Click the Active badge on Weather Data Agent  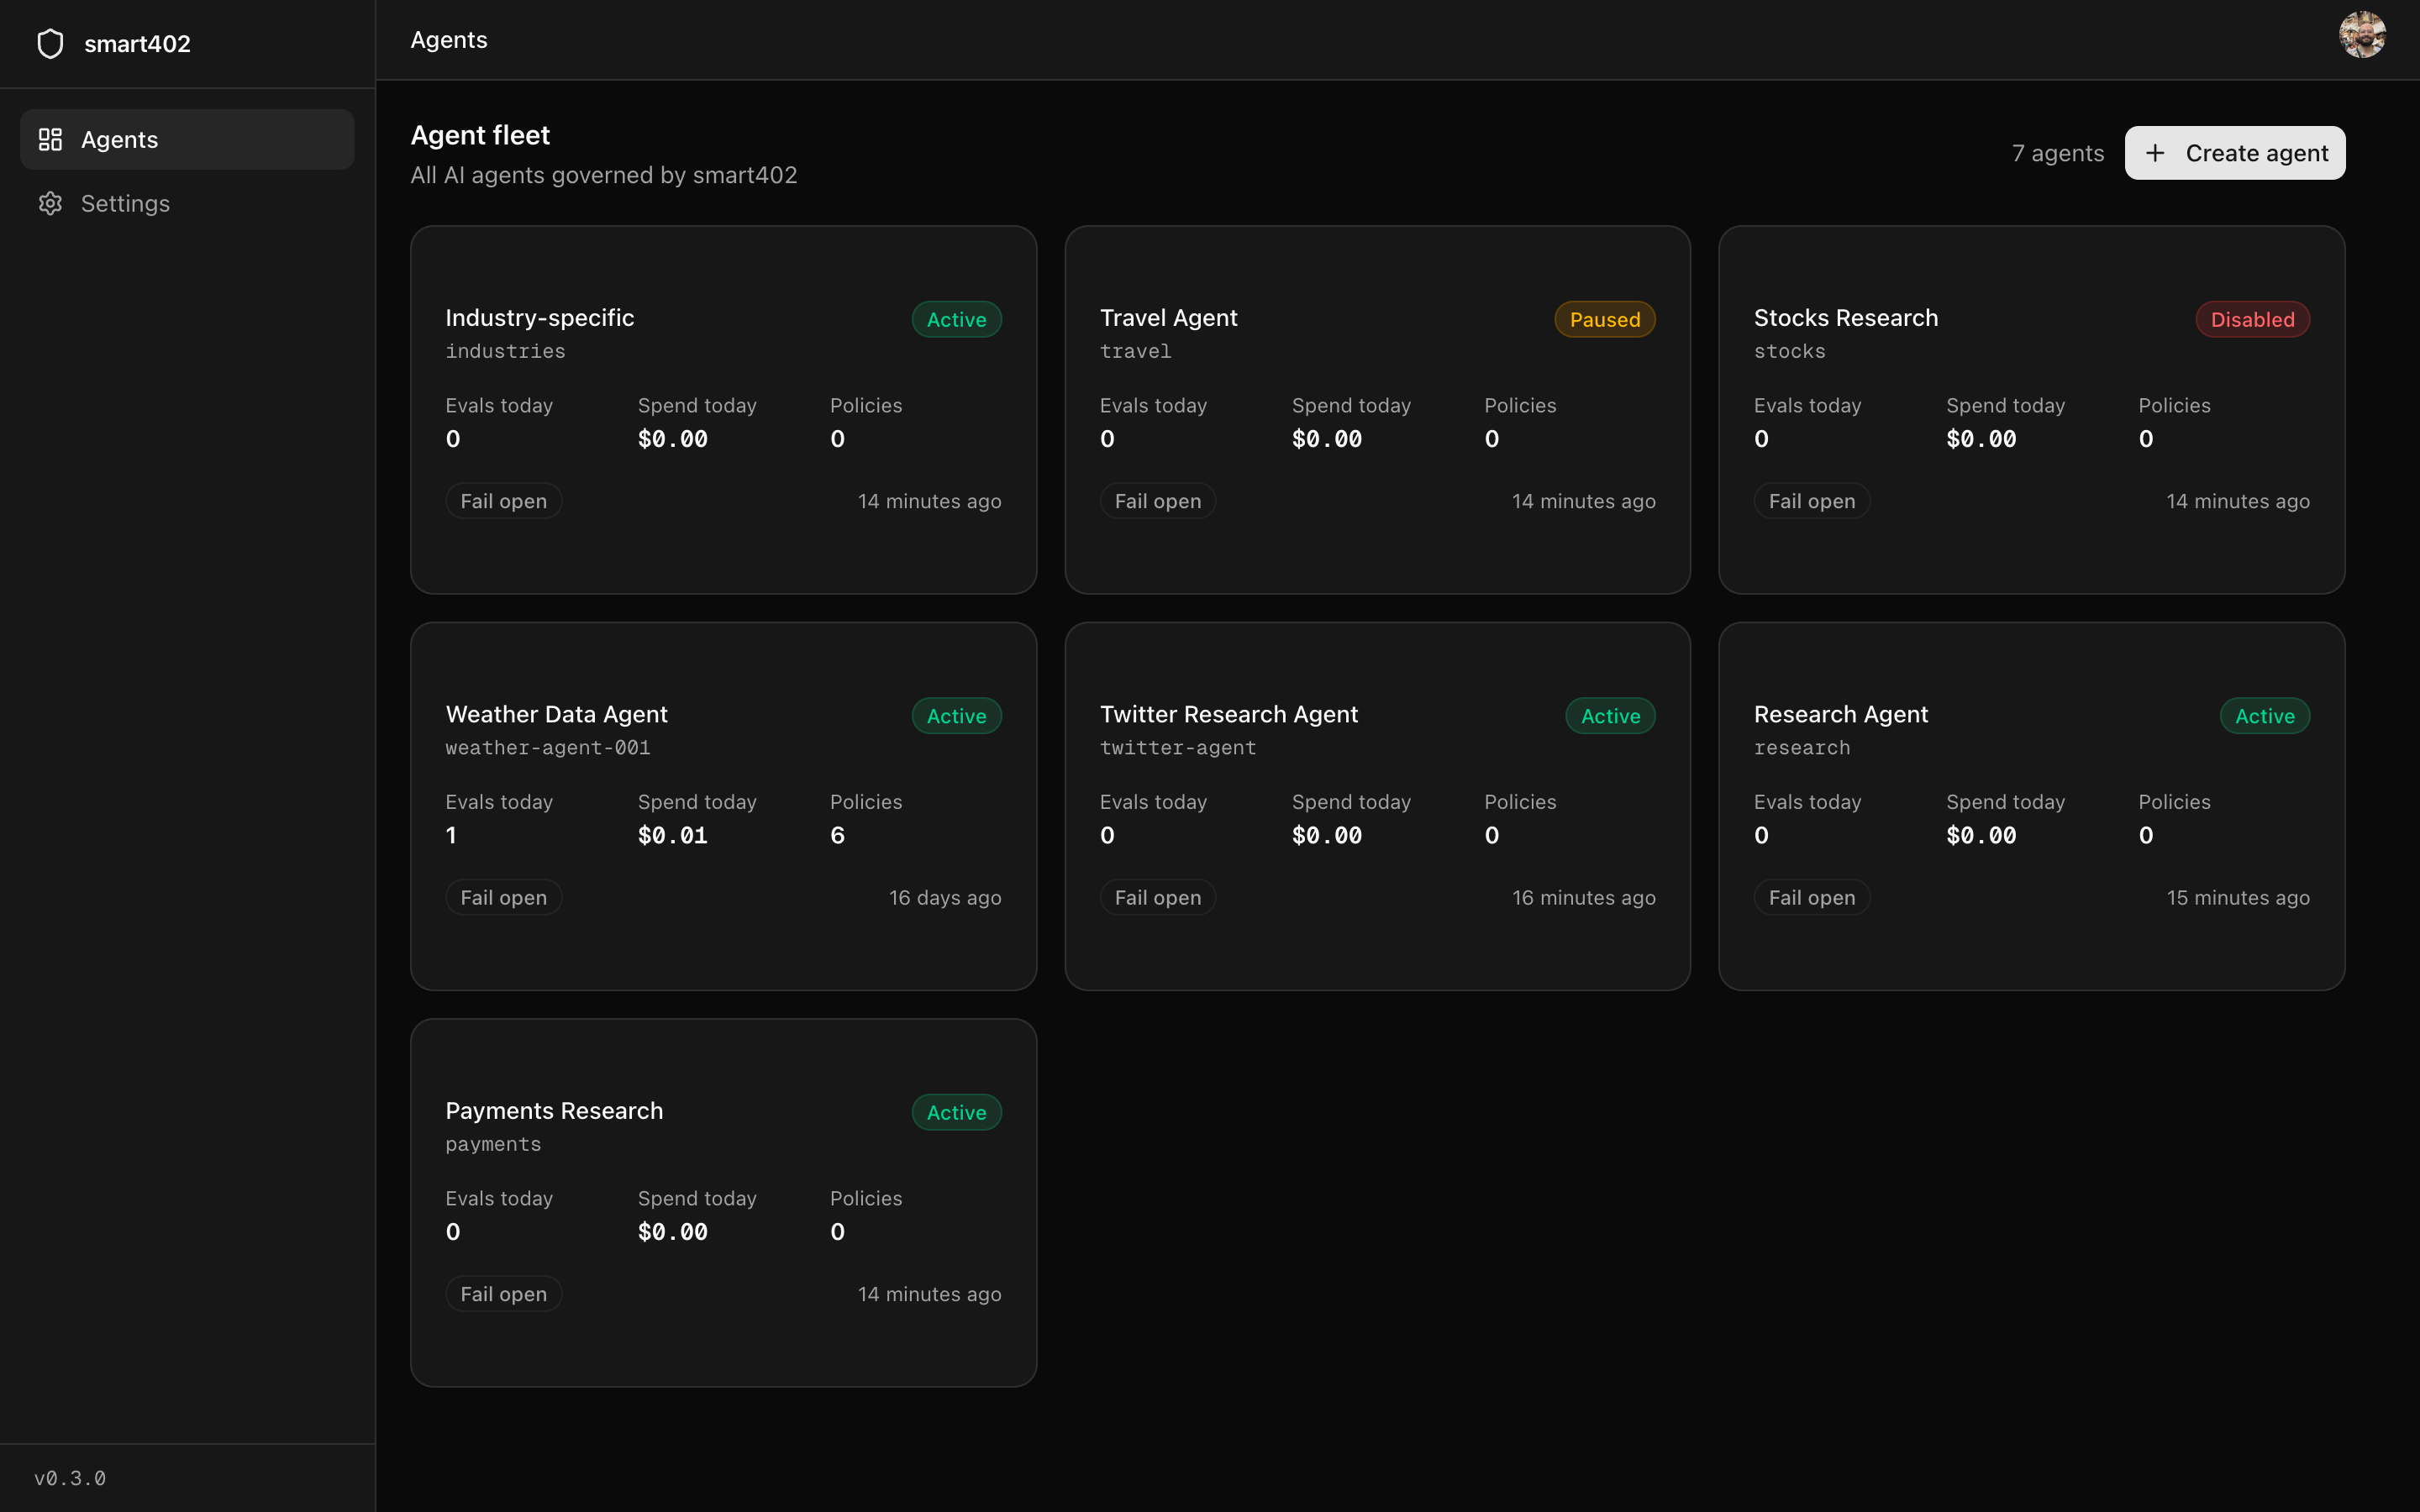point(955,715)
